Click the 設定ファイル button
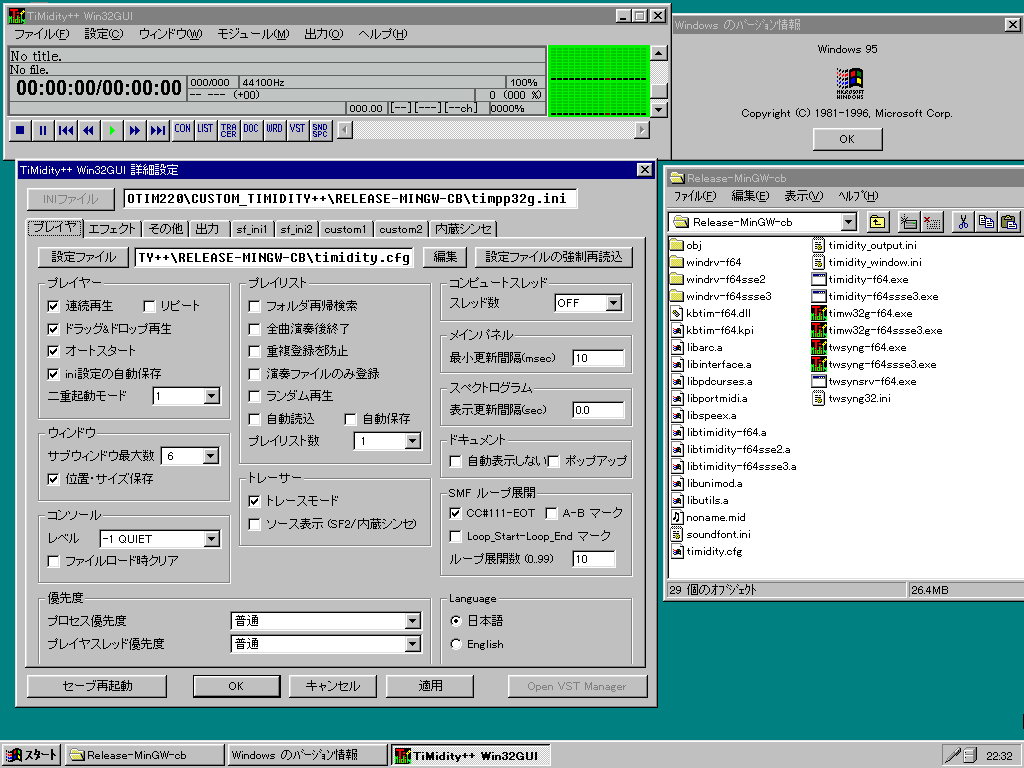 (83, 257)
